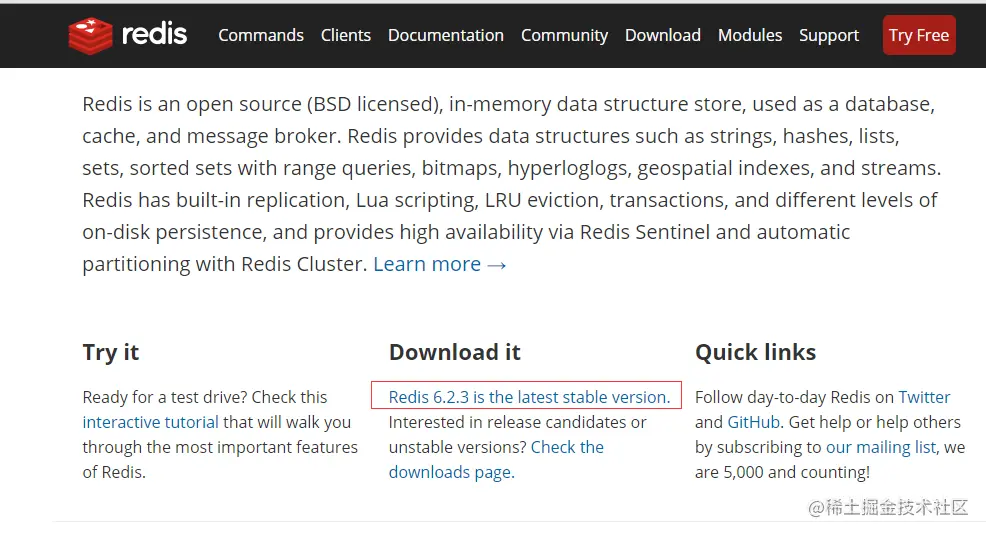Subscribe via the our mailing list link
The width and height of the screenshot is (986, 535).
click(x=881, y=447)
